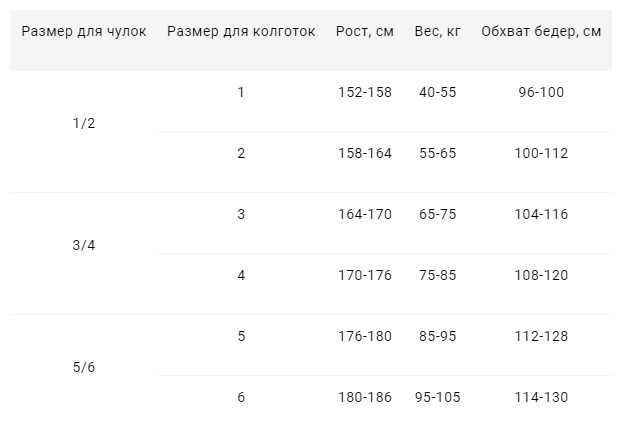Select the hip circumference 114-130
629x441 pixels.
541,397
